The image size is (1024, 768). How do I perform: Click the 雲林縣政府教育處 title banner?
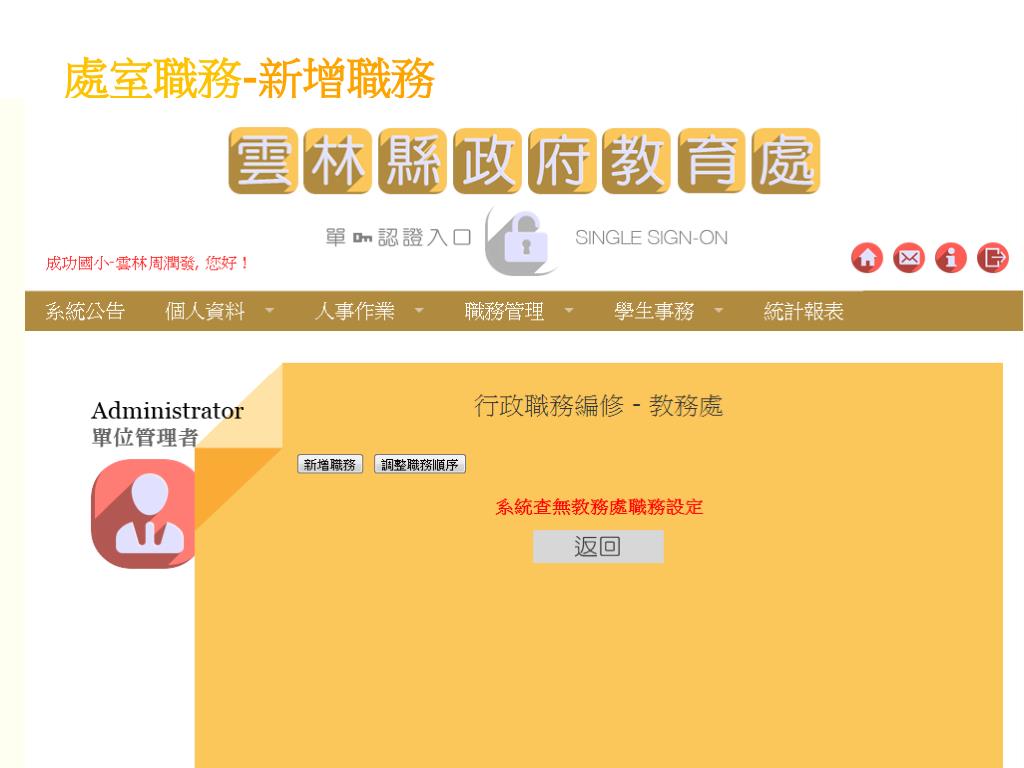[x=524, y=161]
